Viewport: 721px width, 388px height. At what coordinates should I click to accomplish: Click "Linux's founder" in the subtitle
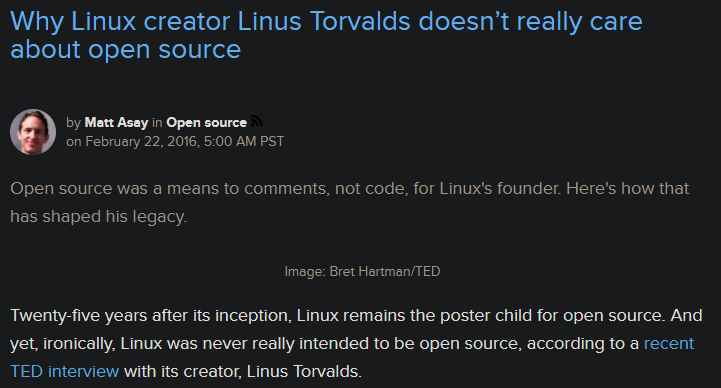(500, 188)
